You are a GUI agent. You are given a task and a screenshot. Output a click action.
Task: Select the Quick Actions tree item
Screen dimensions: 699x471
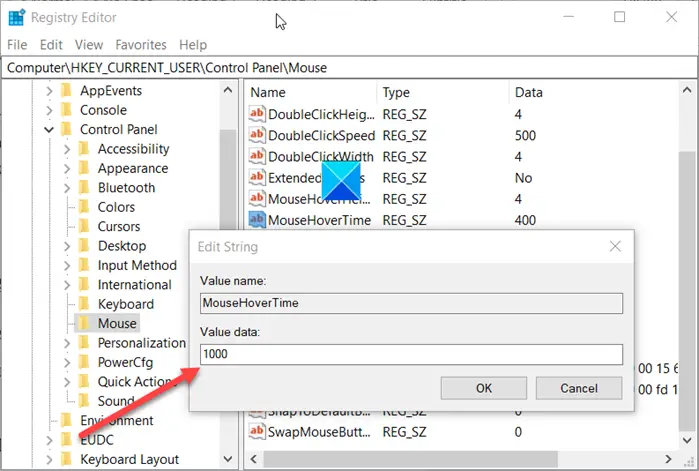[137, 382]
